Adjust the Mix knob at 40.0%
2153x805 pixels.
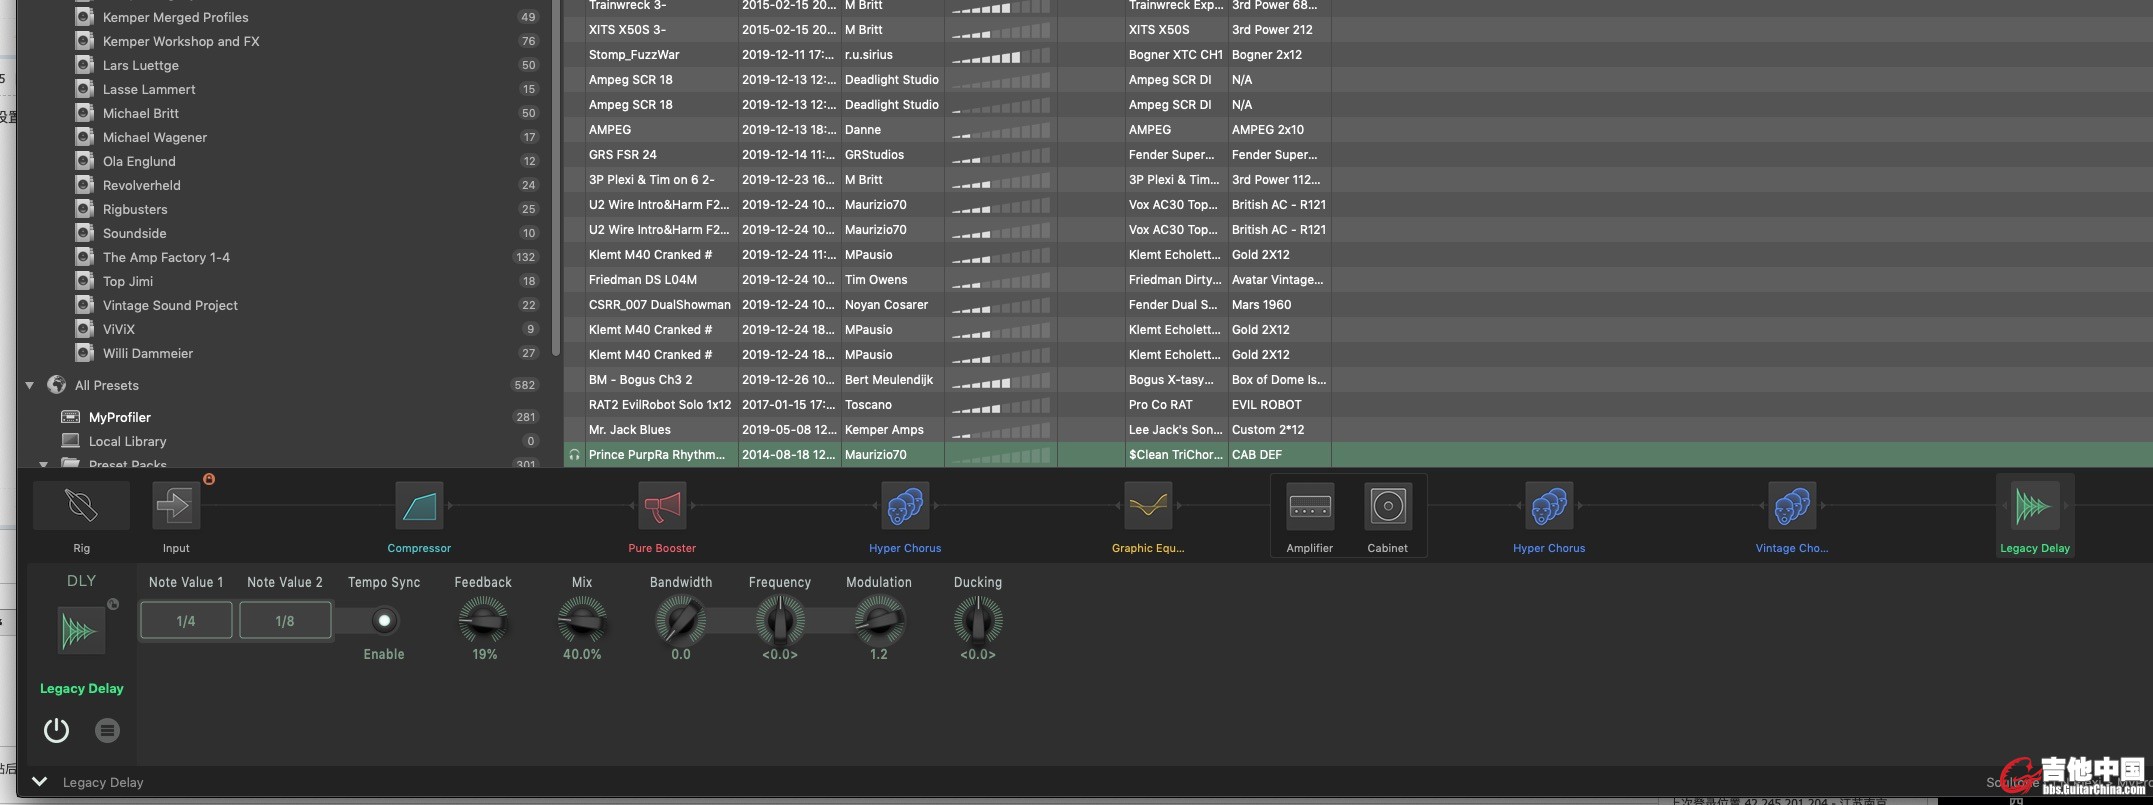coord(582,621)
